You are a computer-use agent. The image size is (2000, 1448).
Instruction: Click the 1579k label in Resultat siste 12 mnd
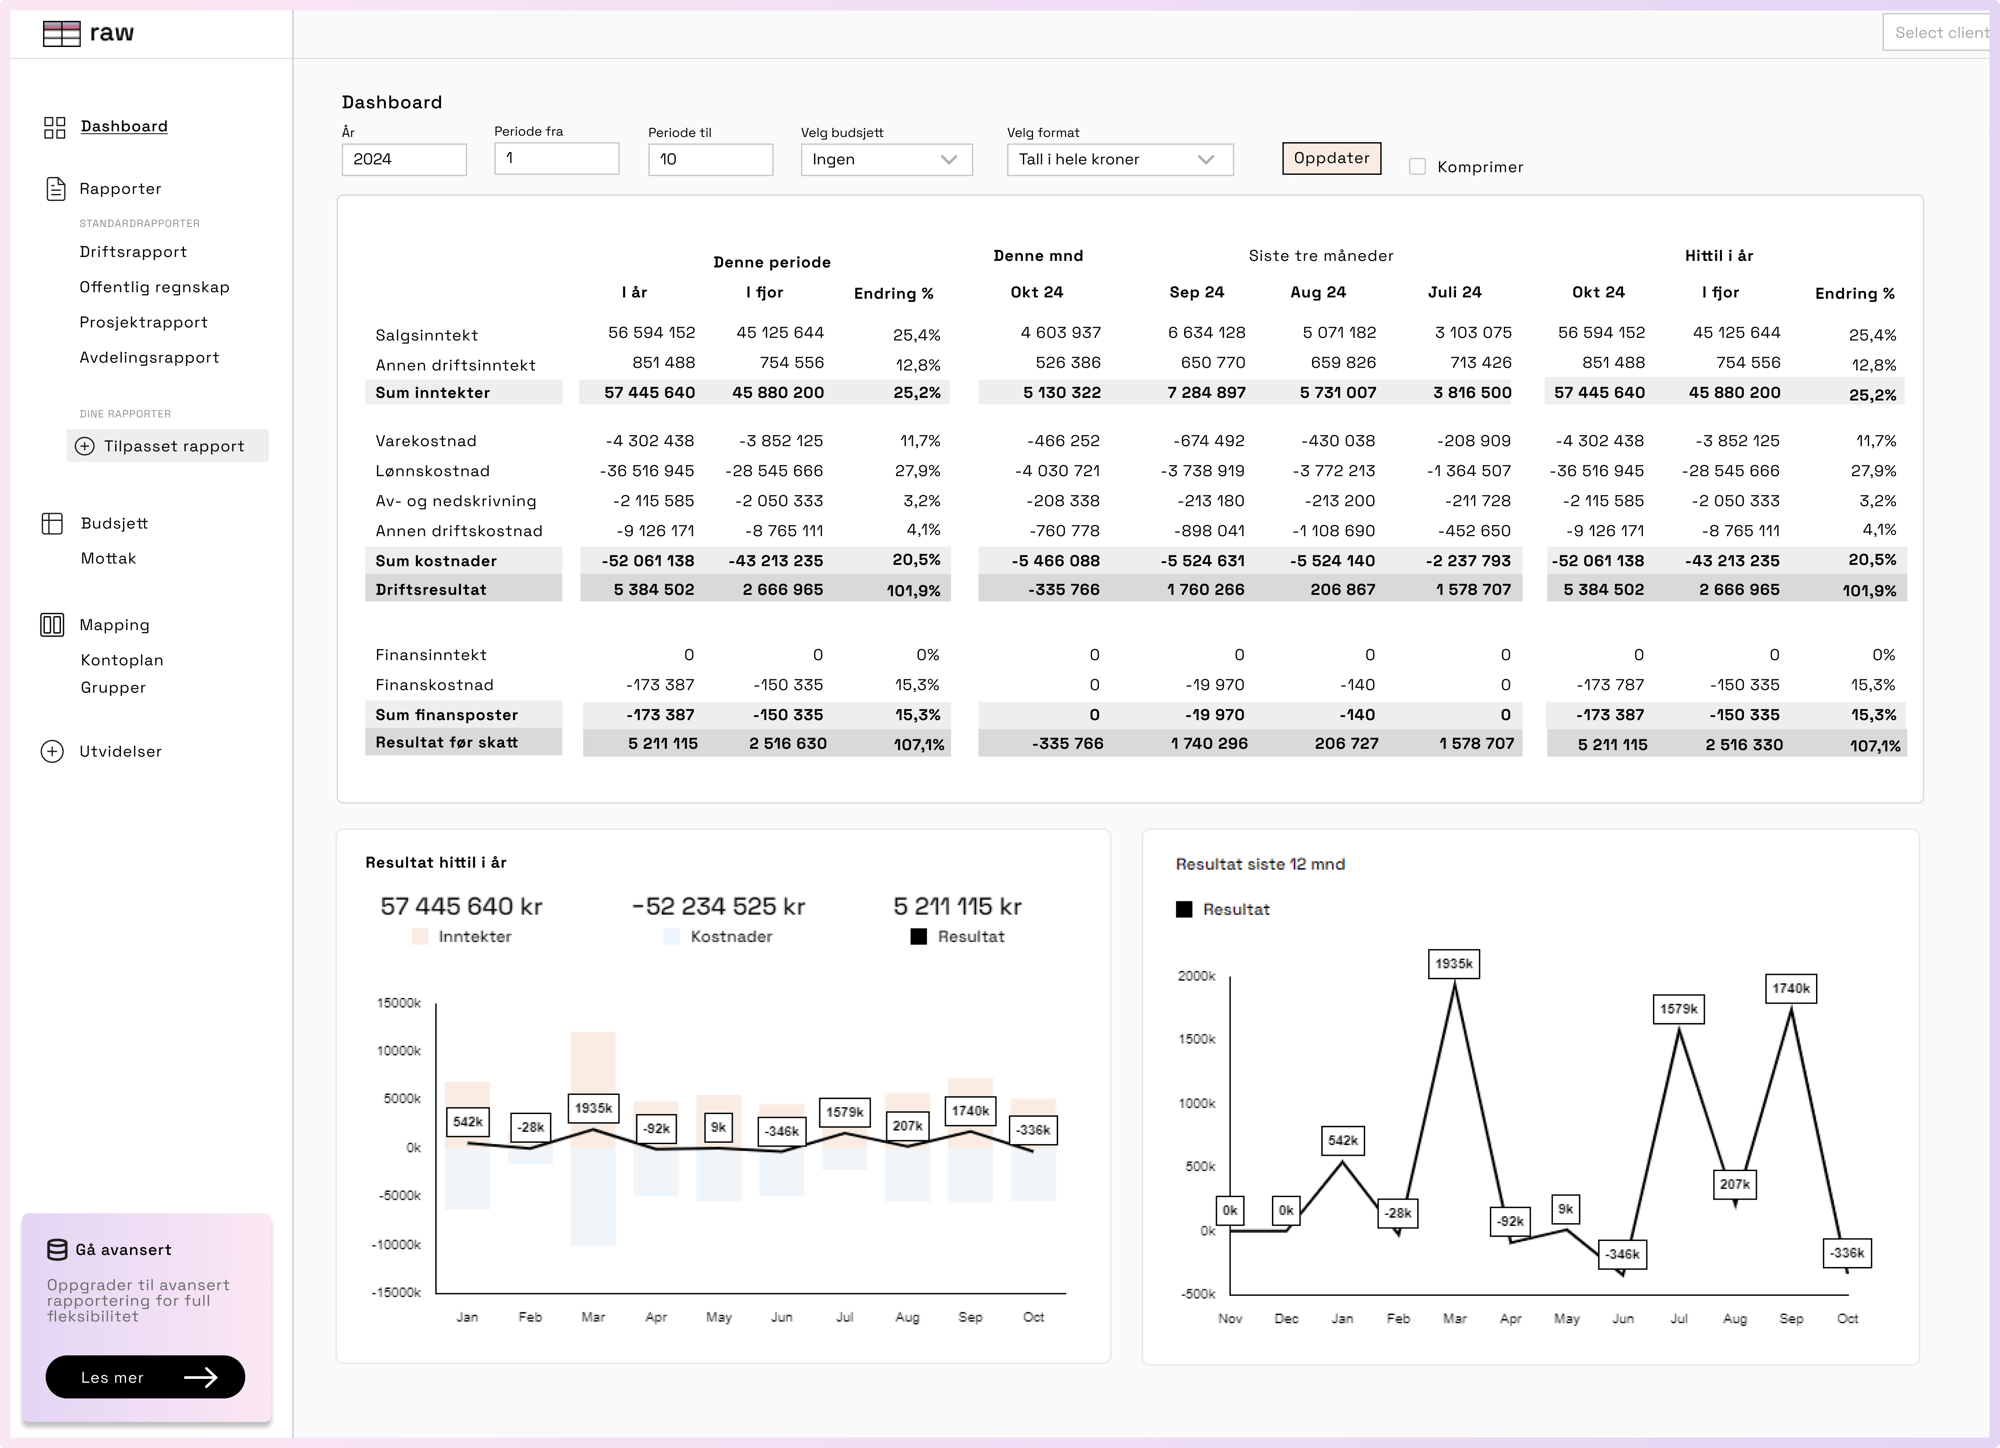[x=1679, y=1009]
